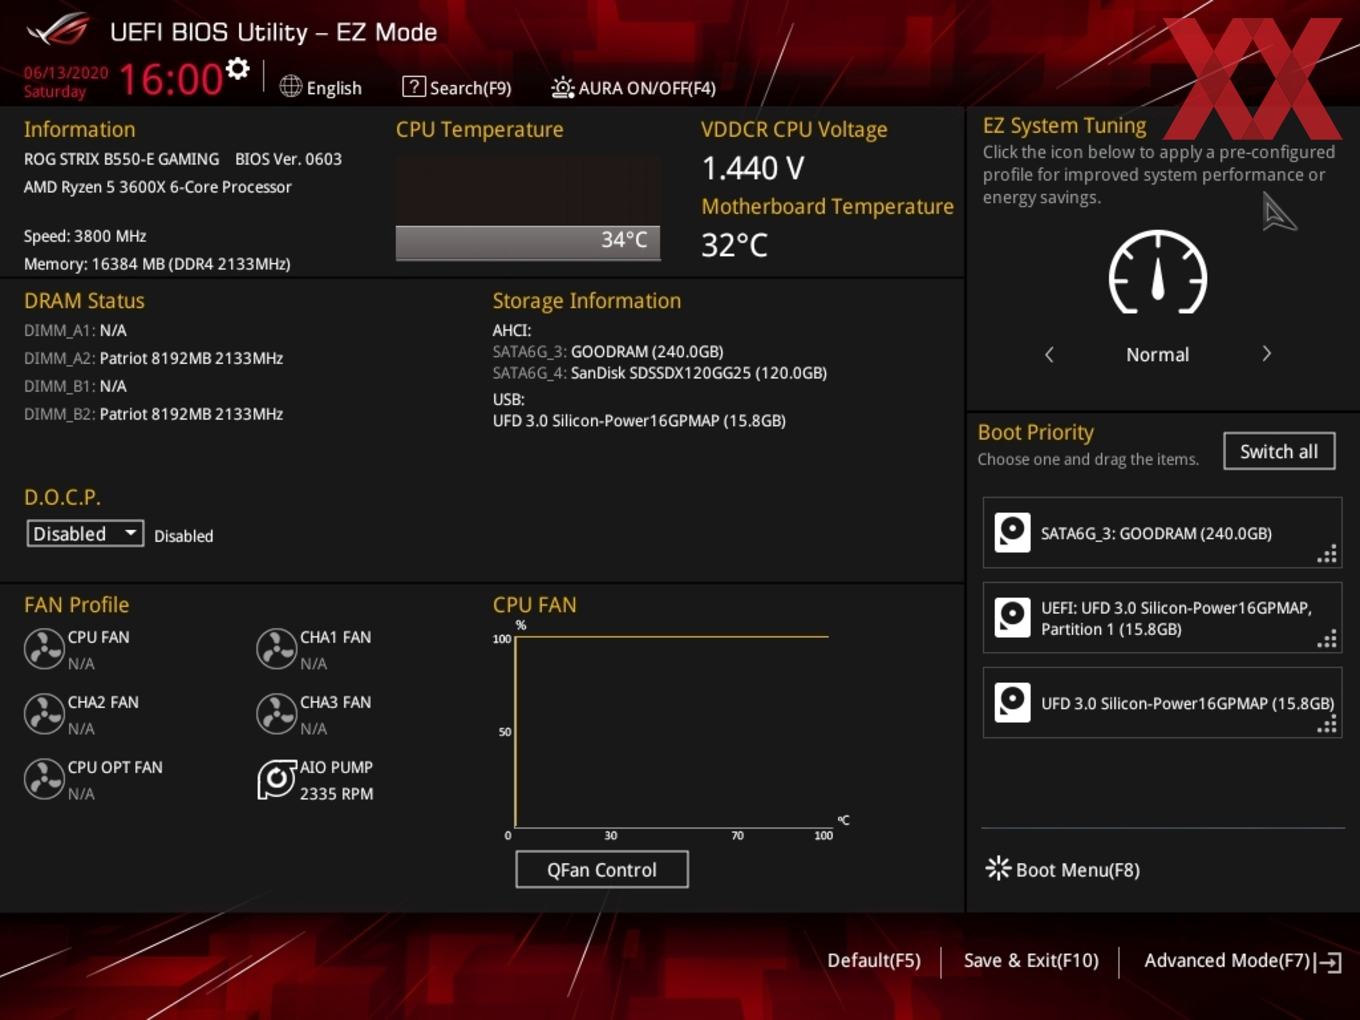Click Speed: 3800 MHz text
Viewport: 1360px width, 1020px height.
pyautogui.click(x=85, y=236)
